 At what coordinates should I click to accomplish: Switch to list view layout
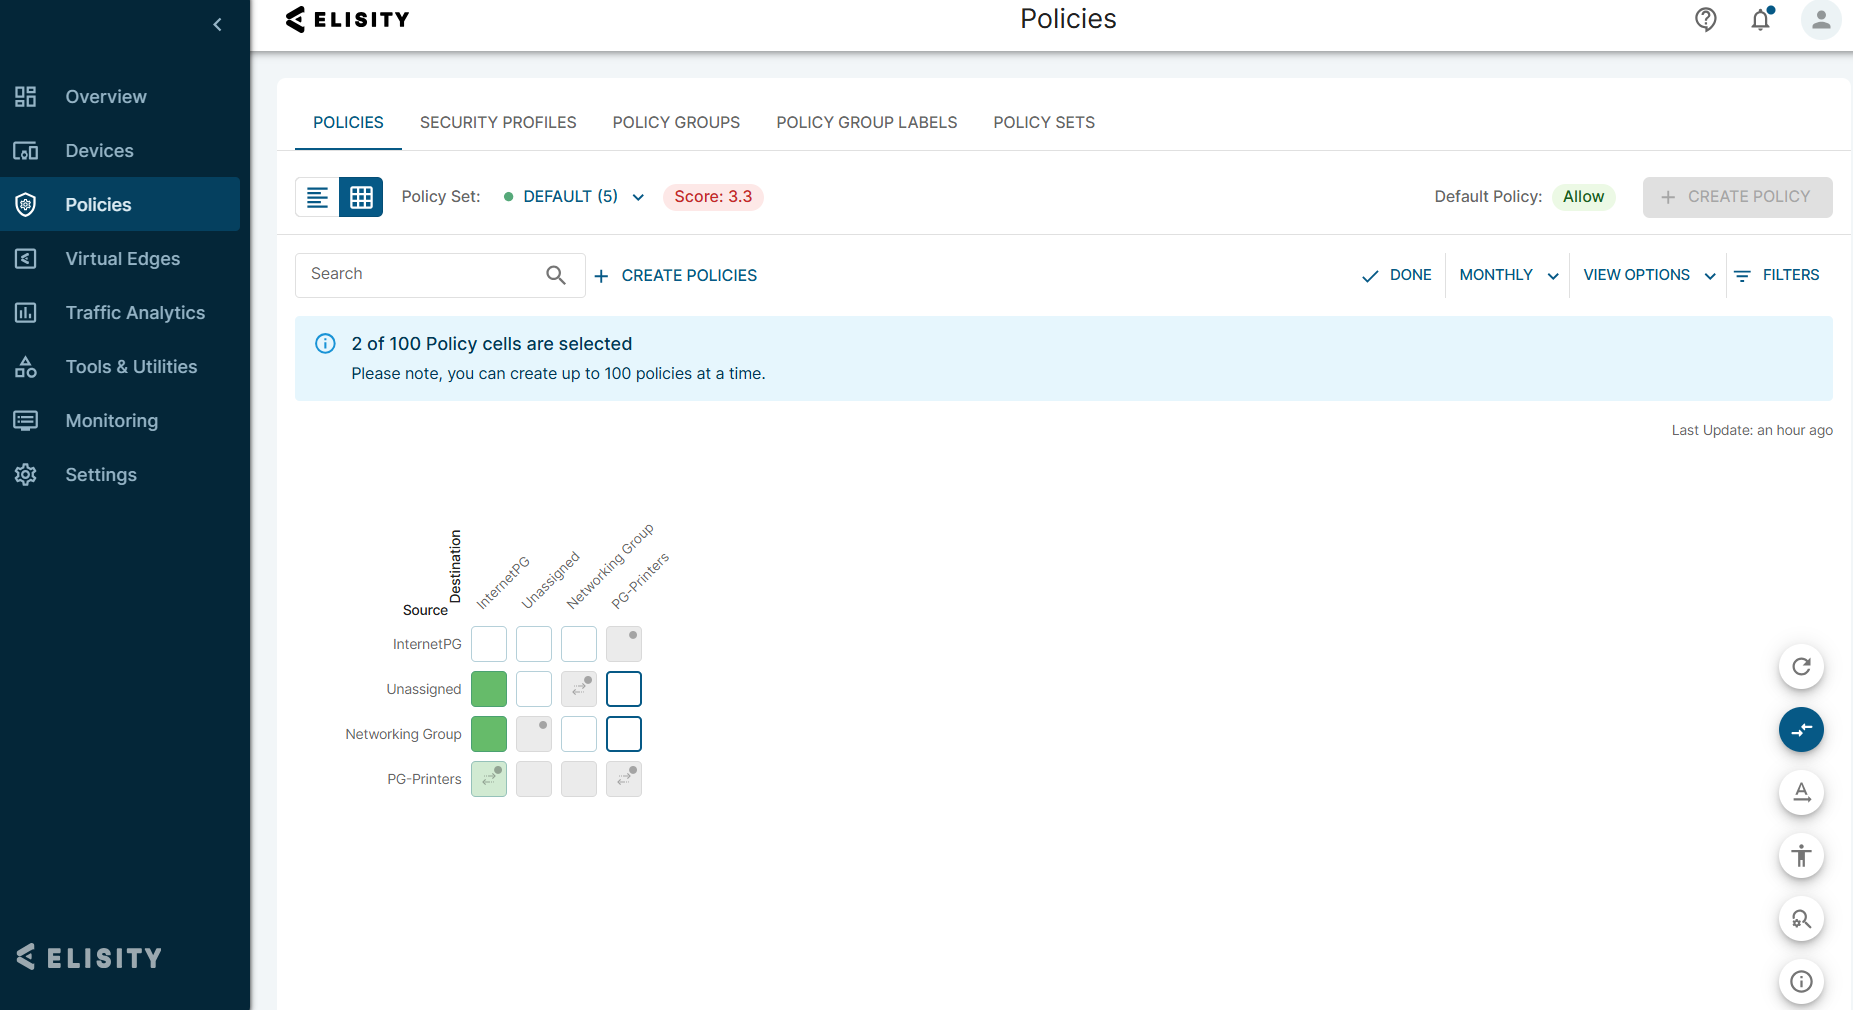(x=317, y=197)
